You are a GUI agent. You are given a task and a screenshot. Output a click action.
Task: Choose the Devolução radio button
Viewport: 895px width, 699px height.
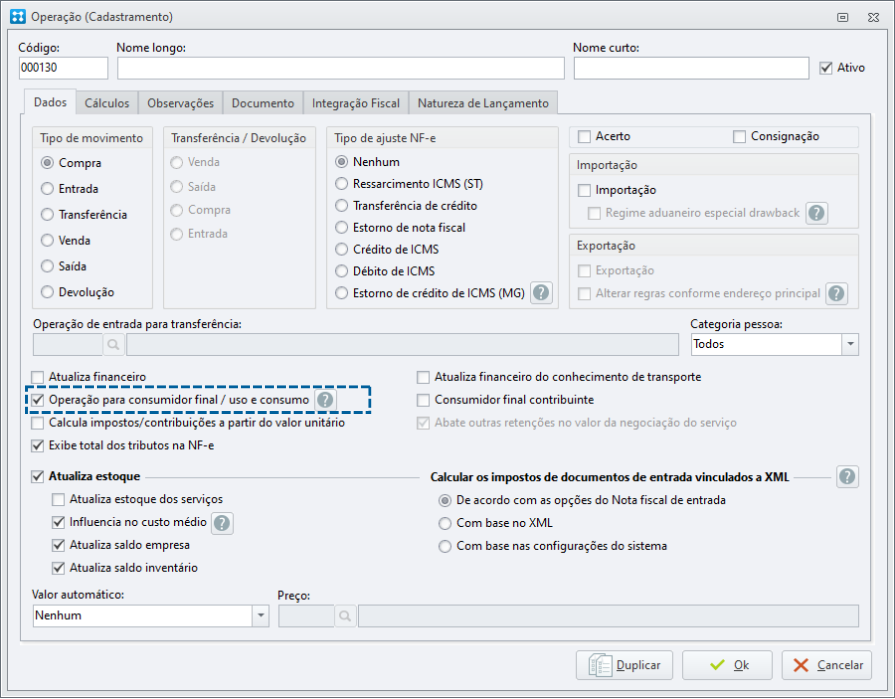pos(47,292)
